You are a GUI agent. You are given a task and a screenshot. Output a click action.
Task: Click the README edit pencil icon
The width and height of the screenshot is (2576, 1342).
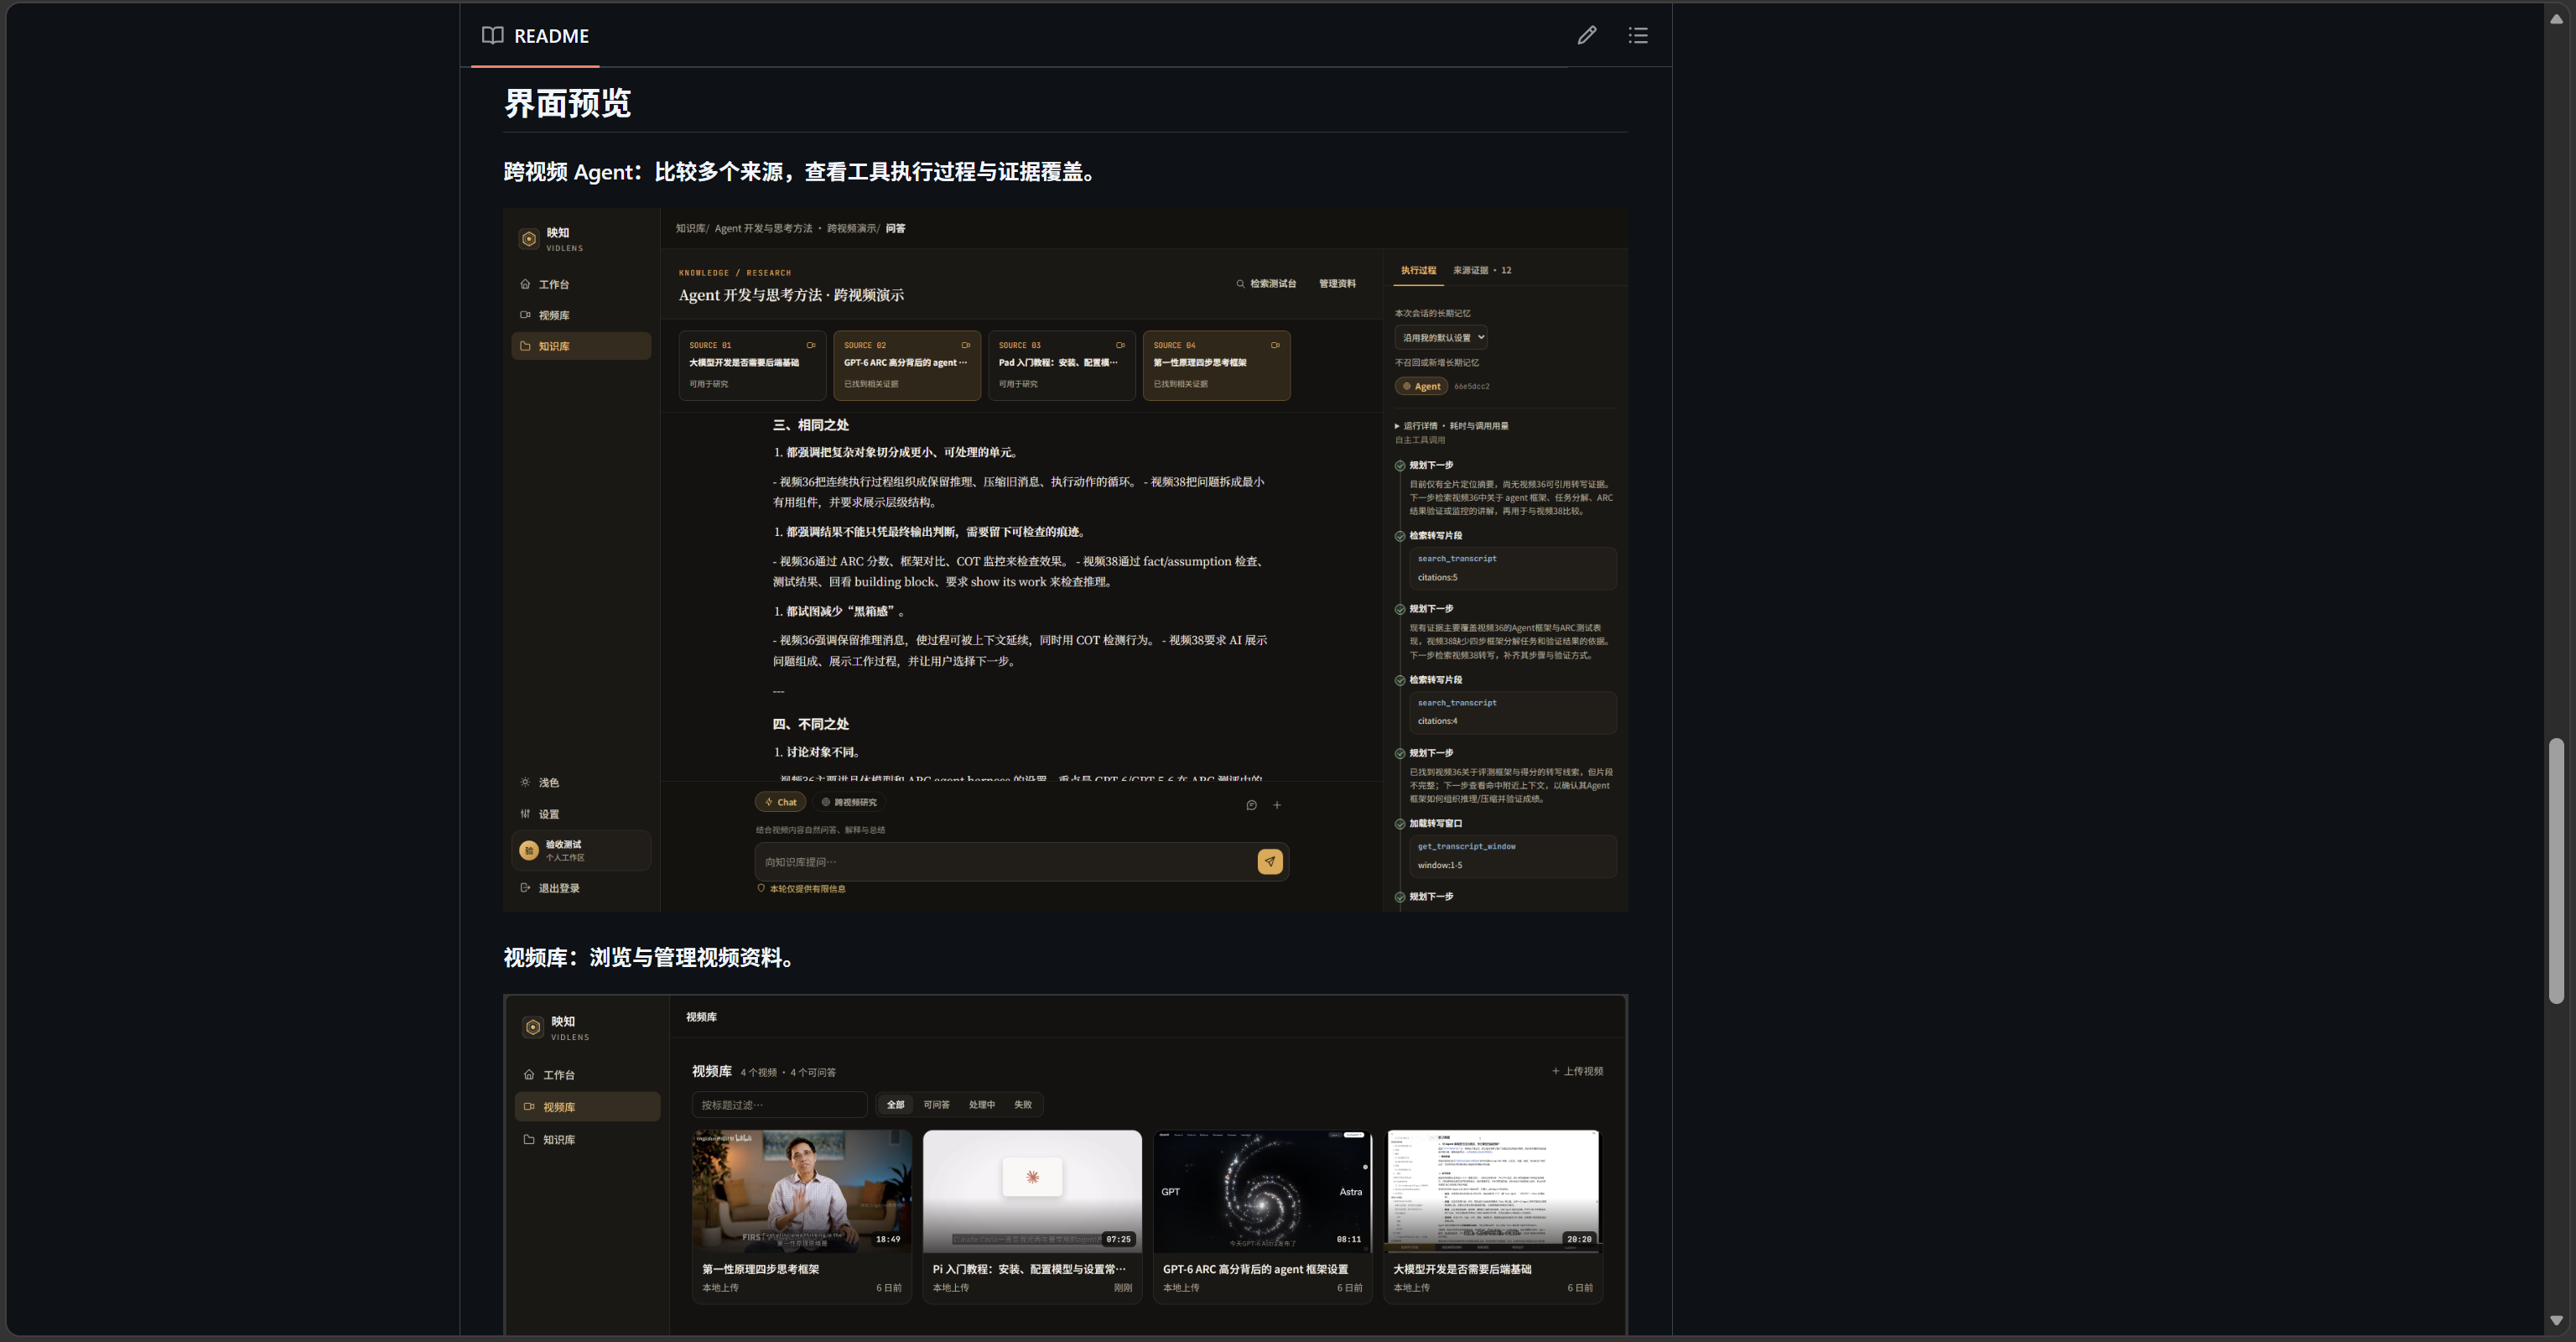point(1587,35)
